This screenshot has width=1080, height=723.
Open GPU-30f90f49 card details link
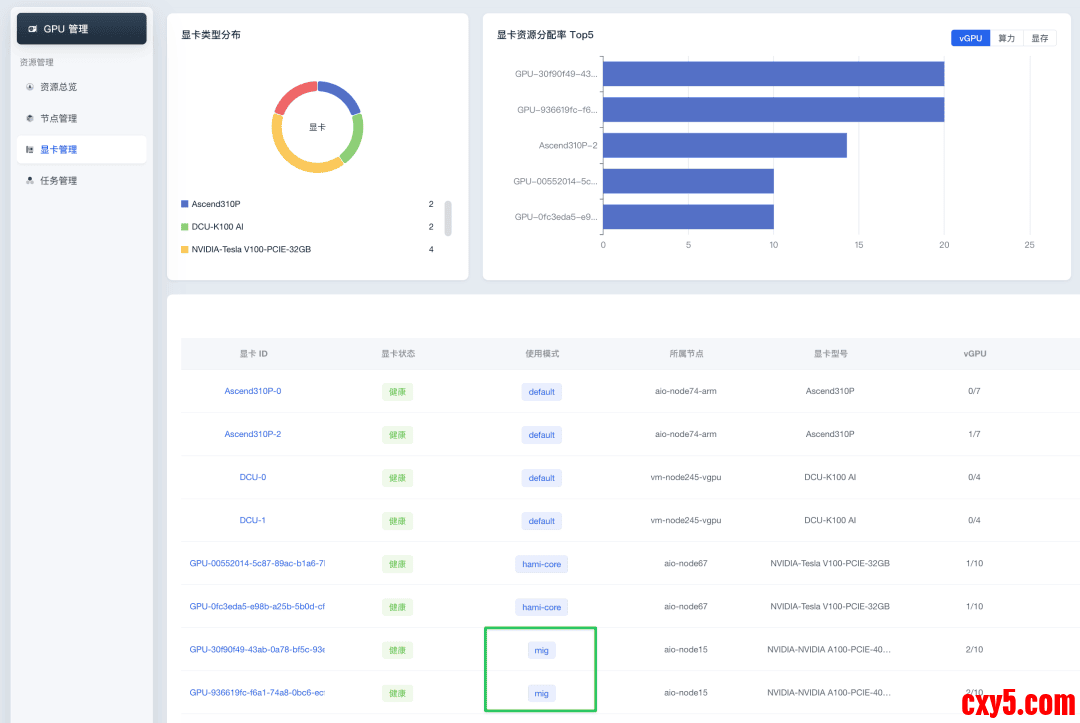click(257, 649)
